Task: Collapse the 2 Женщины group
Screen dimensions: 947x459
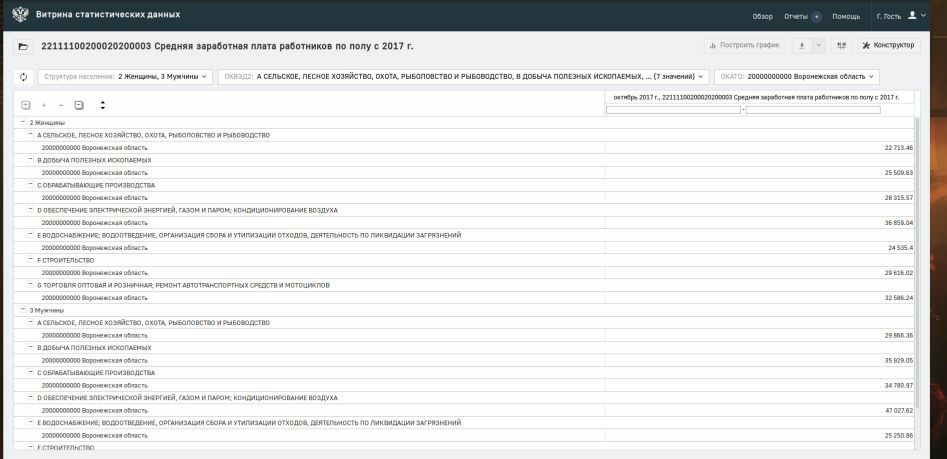Action: 23,122
